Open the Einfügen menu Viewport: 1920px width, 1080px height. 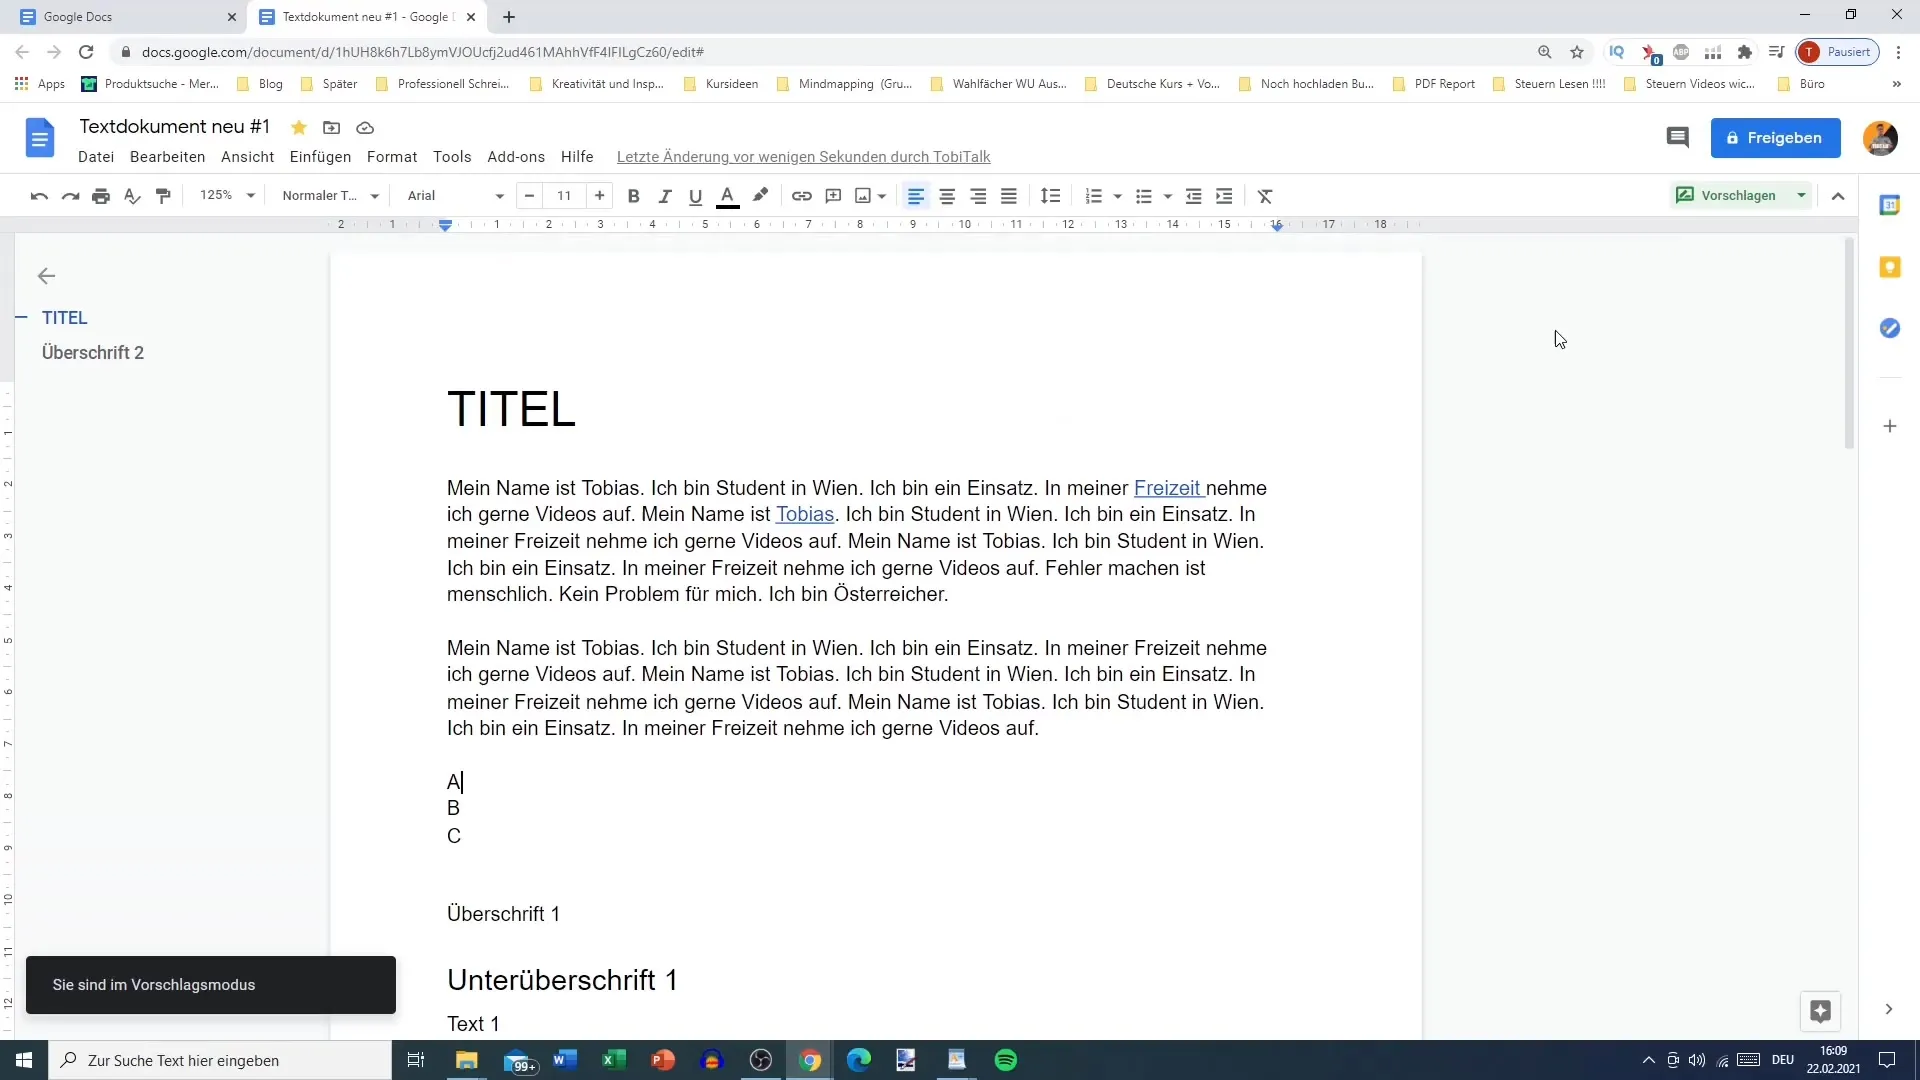point(319,156)
